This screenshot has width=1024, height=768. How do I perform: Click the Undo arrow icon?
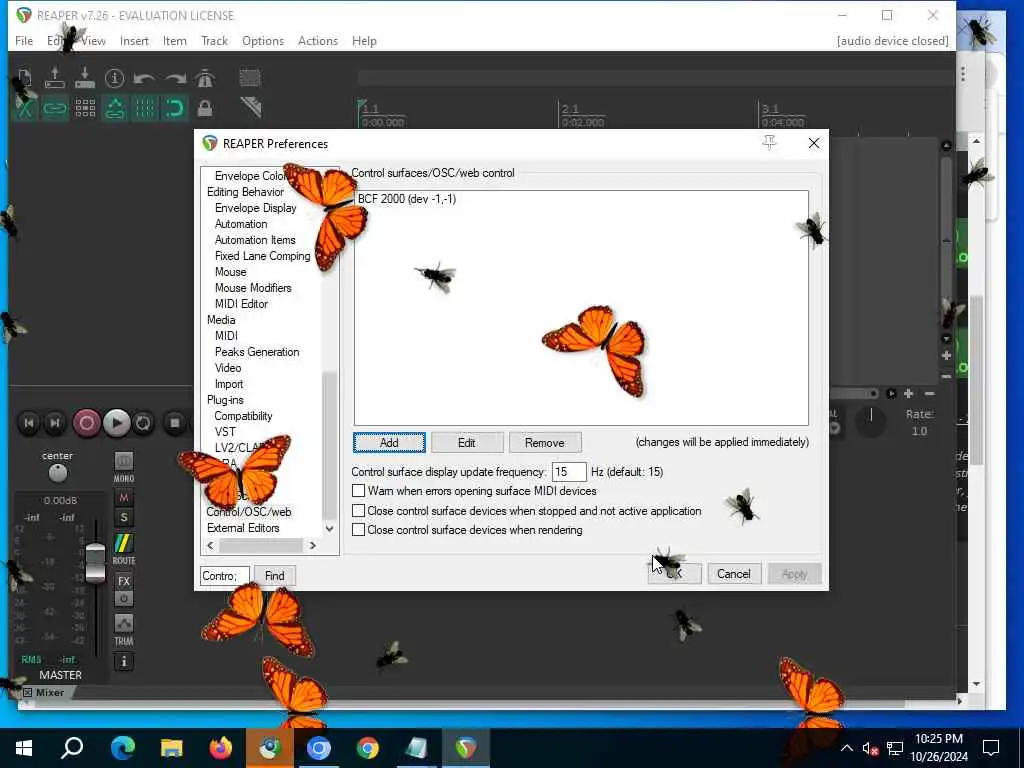pos(144,78)
